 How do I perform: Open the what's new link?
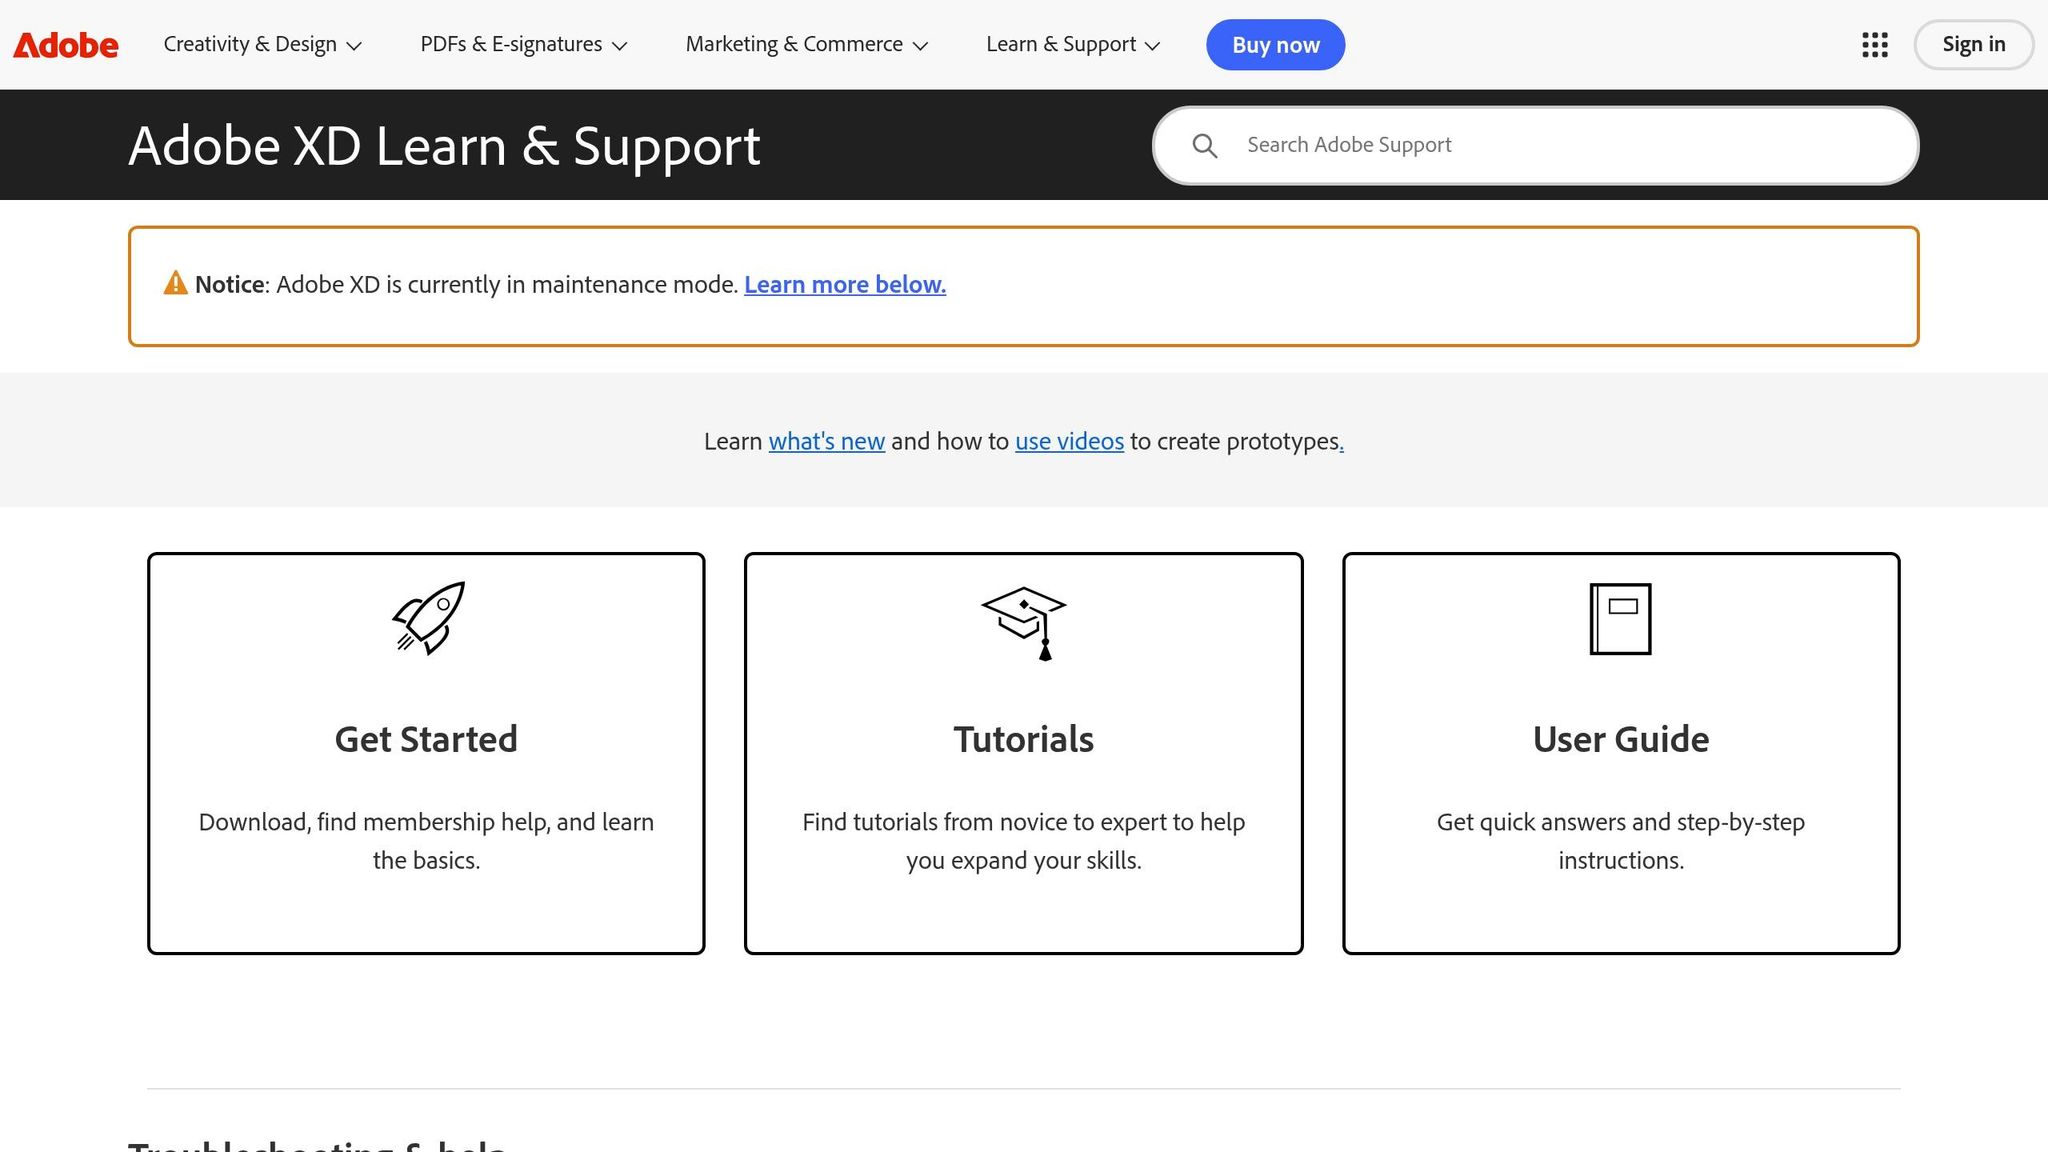coord(826,441)
